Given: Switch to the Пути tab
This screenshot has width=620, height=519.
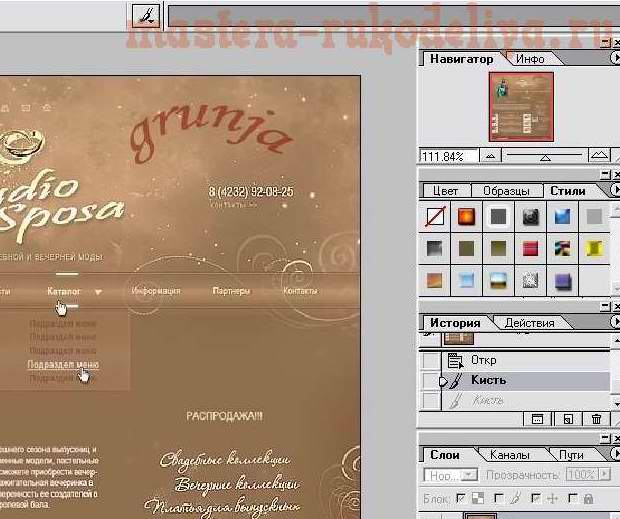Looking at the screenshot, I should point(571,455).
